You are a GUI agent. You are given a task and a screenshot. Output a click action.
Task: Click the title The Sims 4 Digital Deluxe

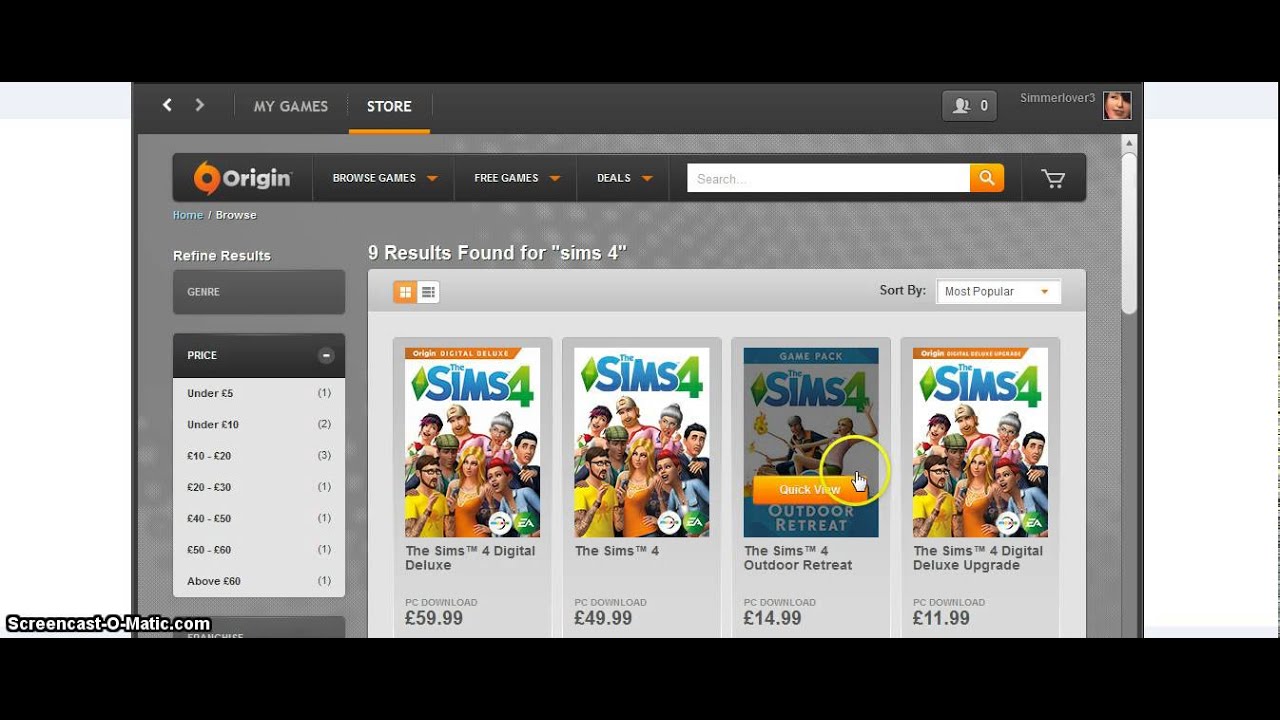point(470,558)
